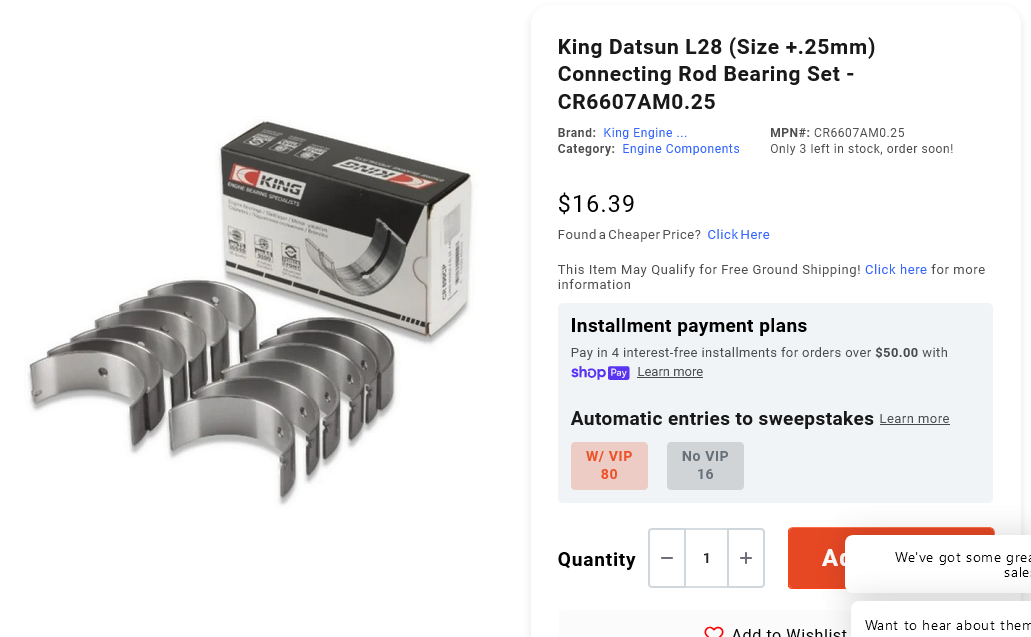Increase quantity with the plus button
Screen dimensions: 1031x637
point(746,558)
